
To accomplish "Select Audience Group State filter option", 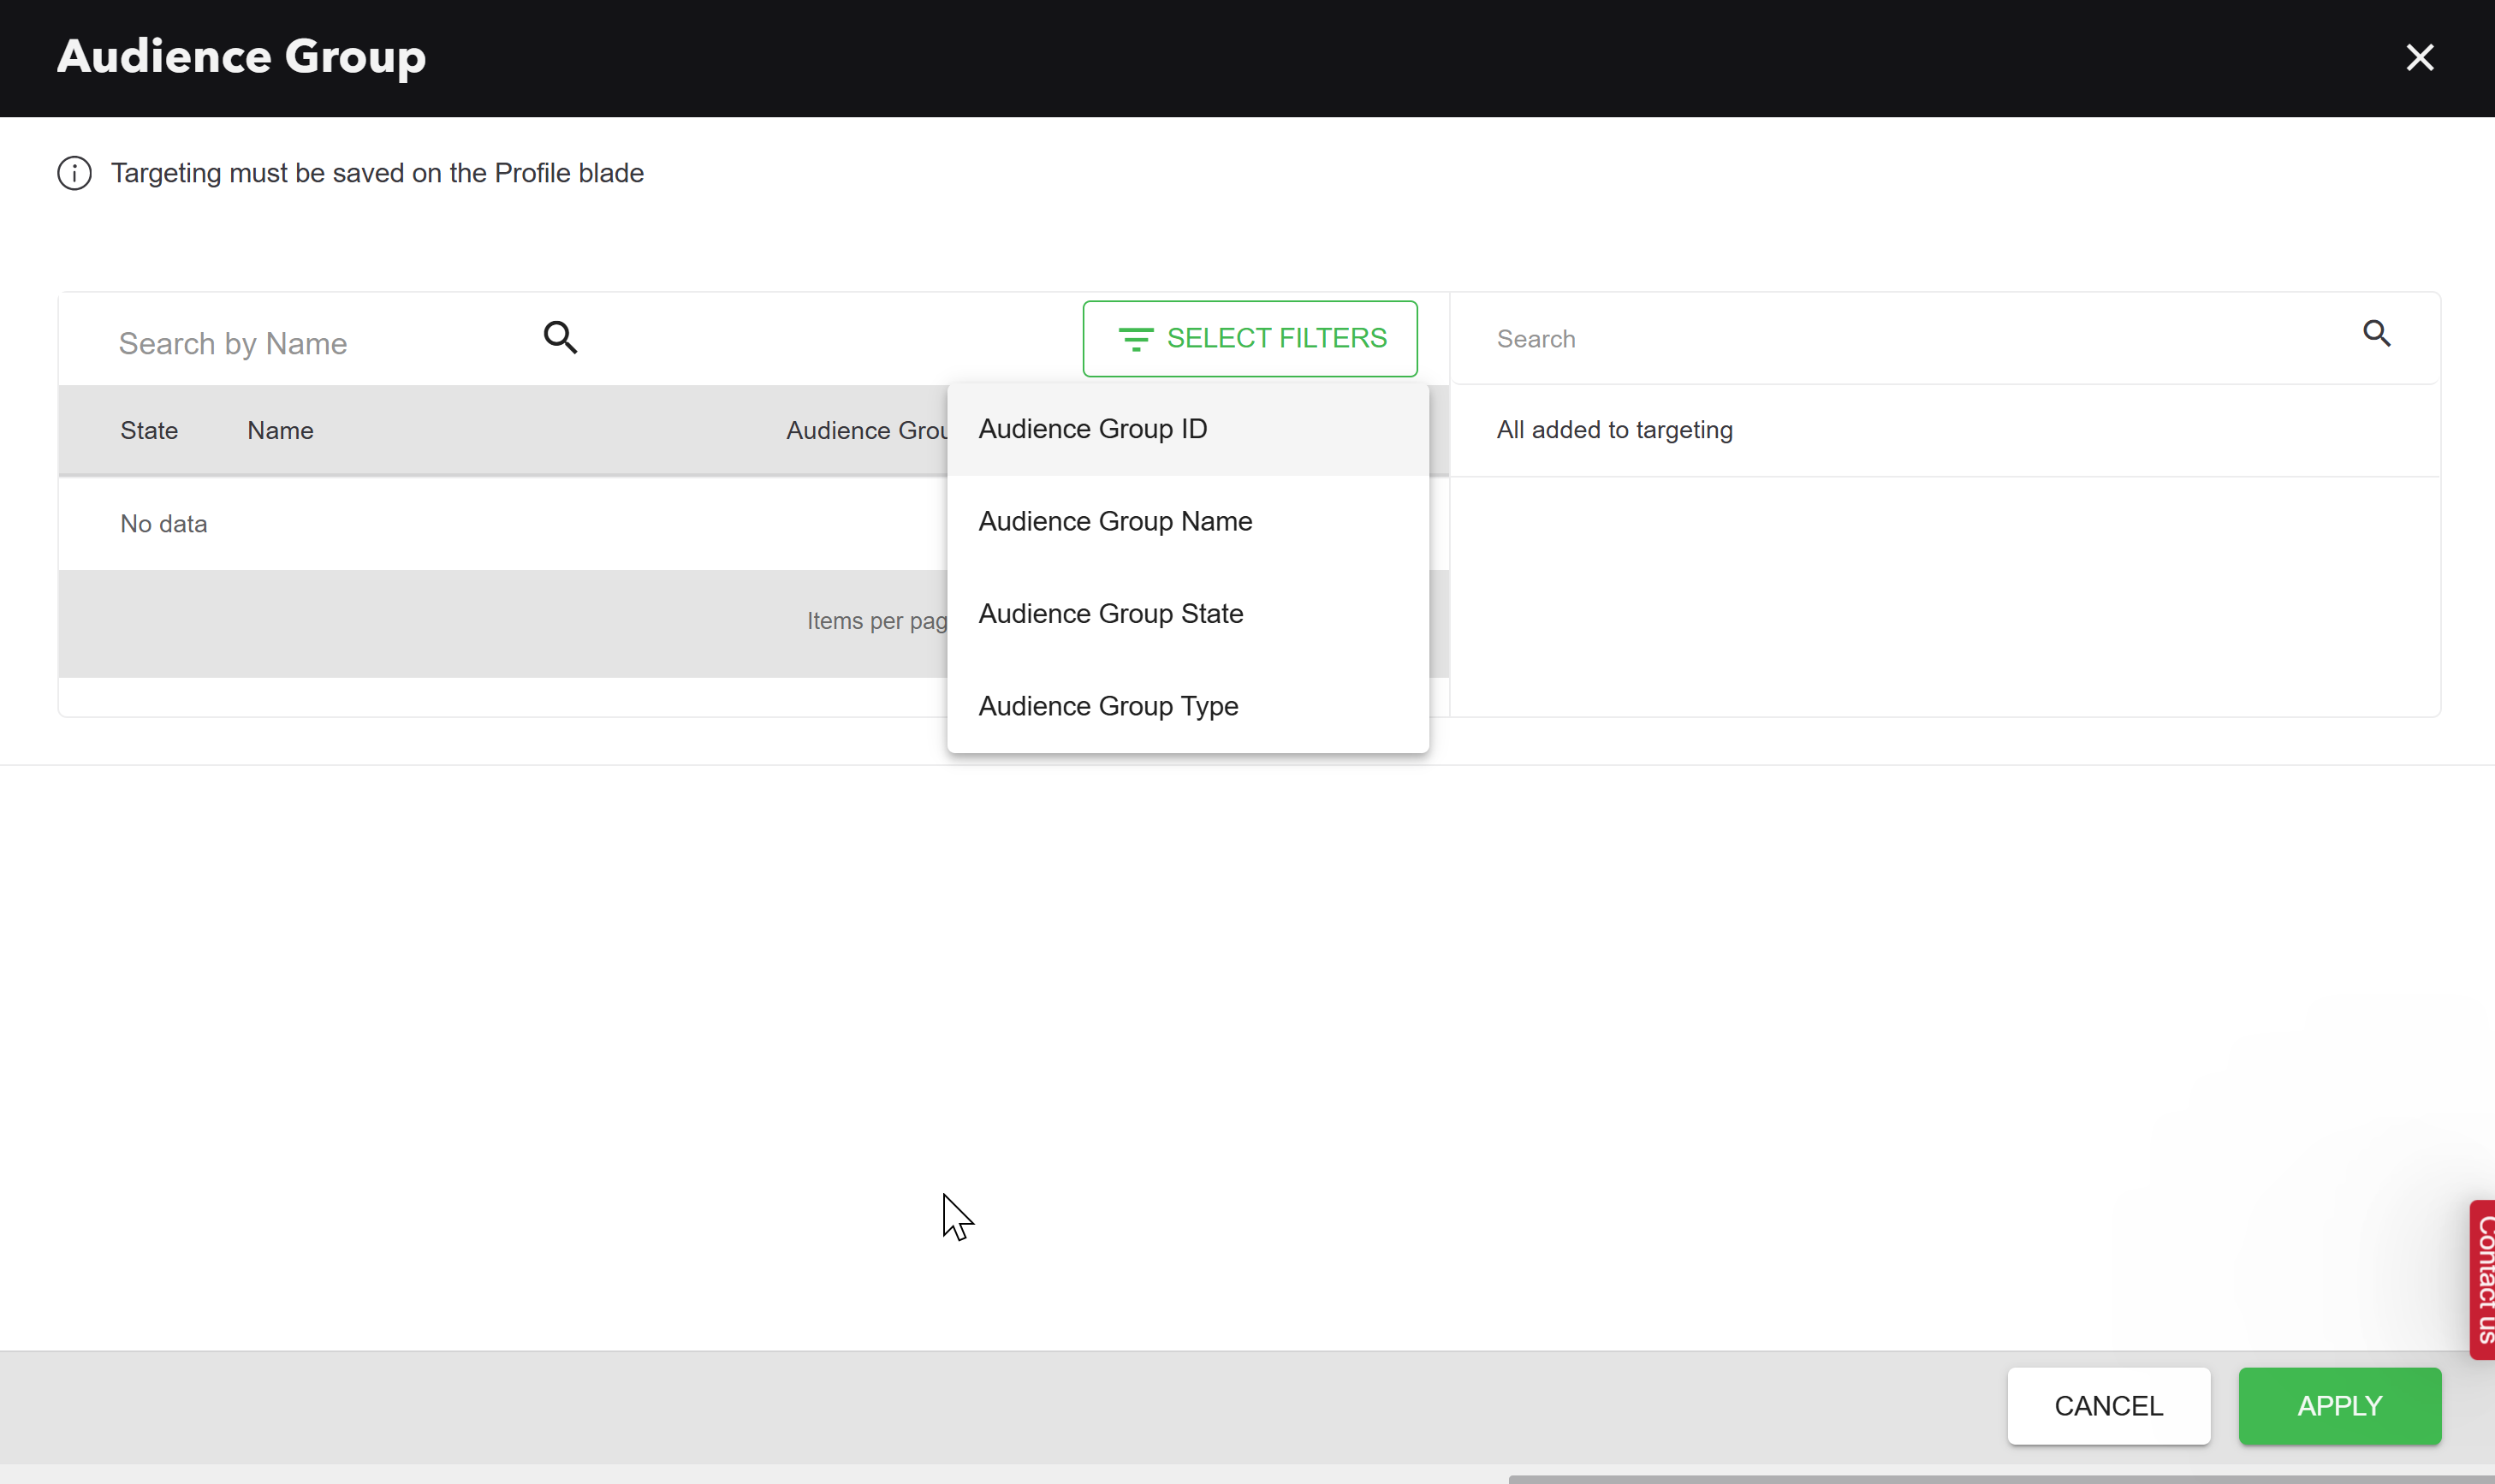I will coord(1110,613).
